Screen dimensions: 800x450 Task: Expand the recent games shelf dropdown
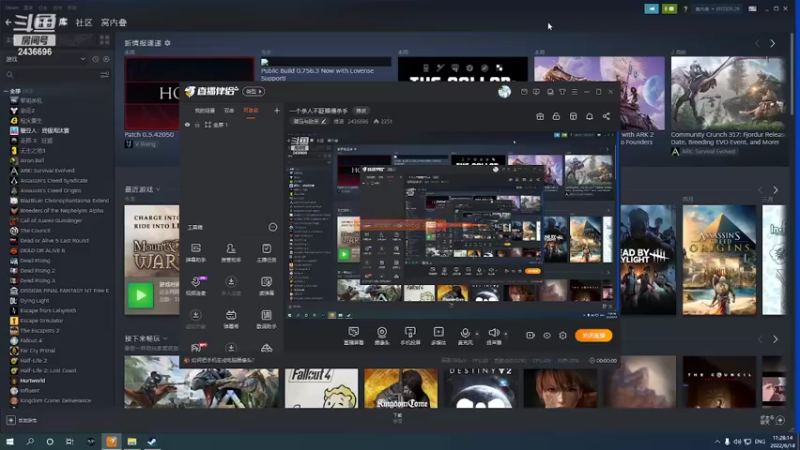coord(158,189)
